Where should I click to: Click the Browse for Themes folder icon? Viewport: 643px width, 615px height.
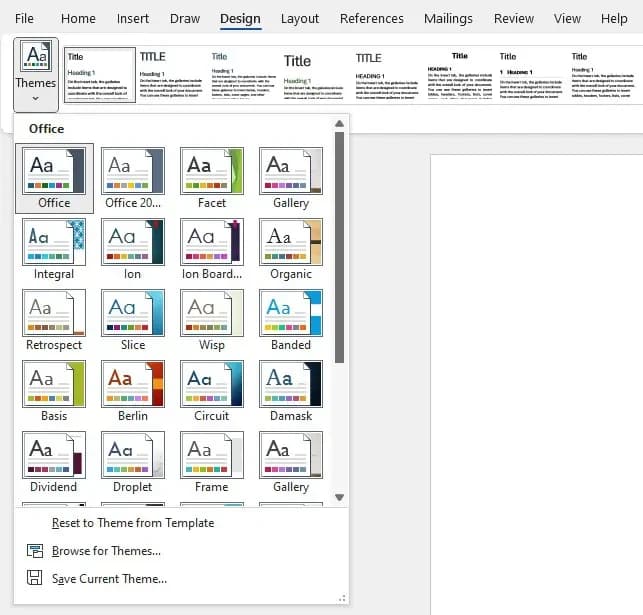(x=34, y=551)
